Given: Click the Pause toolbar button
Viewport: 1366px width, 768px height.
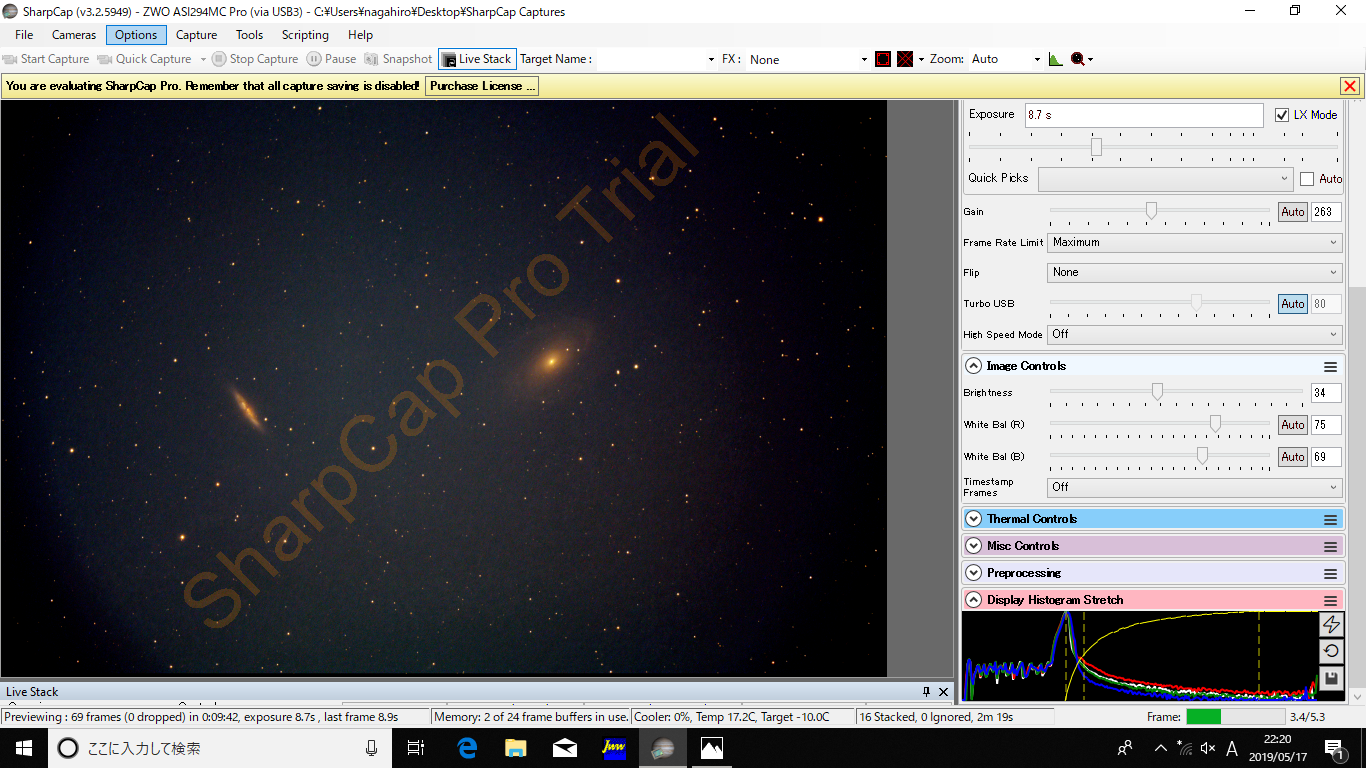Looking at the screenshot, I should coord(331,59).
